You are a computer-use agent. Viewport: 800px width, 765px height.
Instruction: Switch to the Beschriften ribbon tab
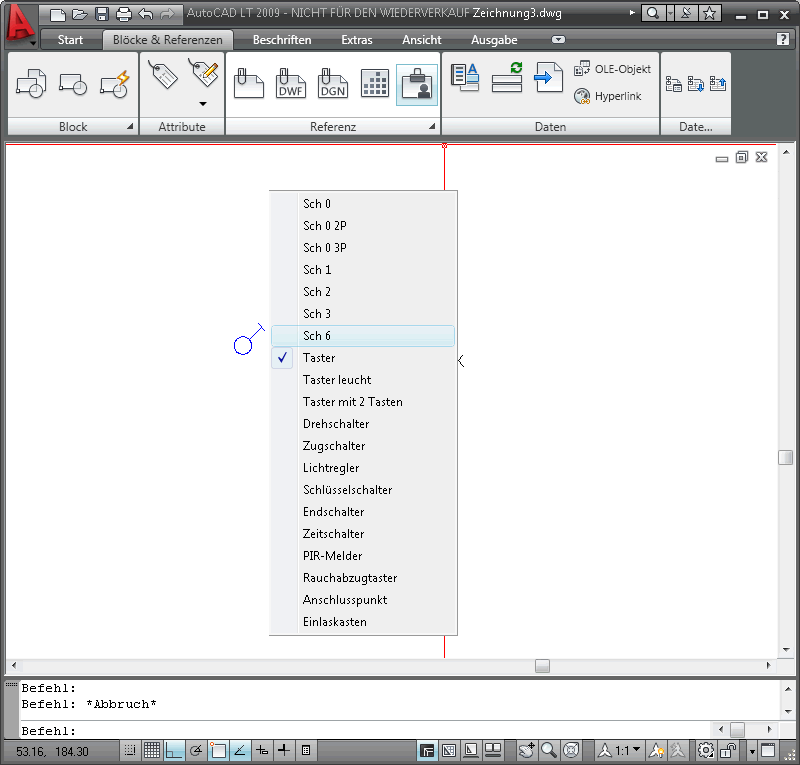click(x=281, y=40)
